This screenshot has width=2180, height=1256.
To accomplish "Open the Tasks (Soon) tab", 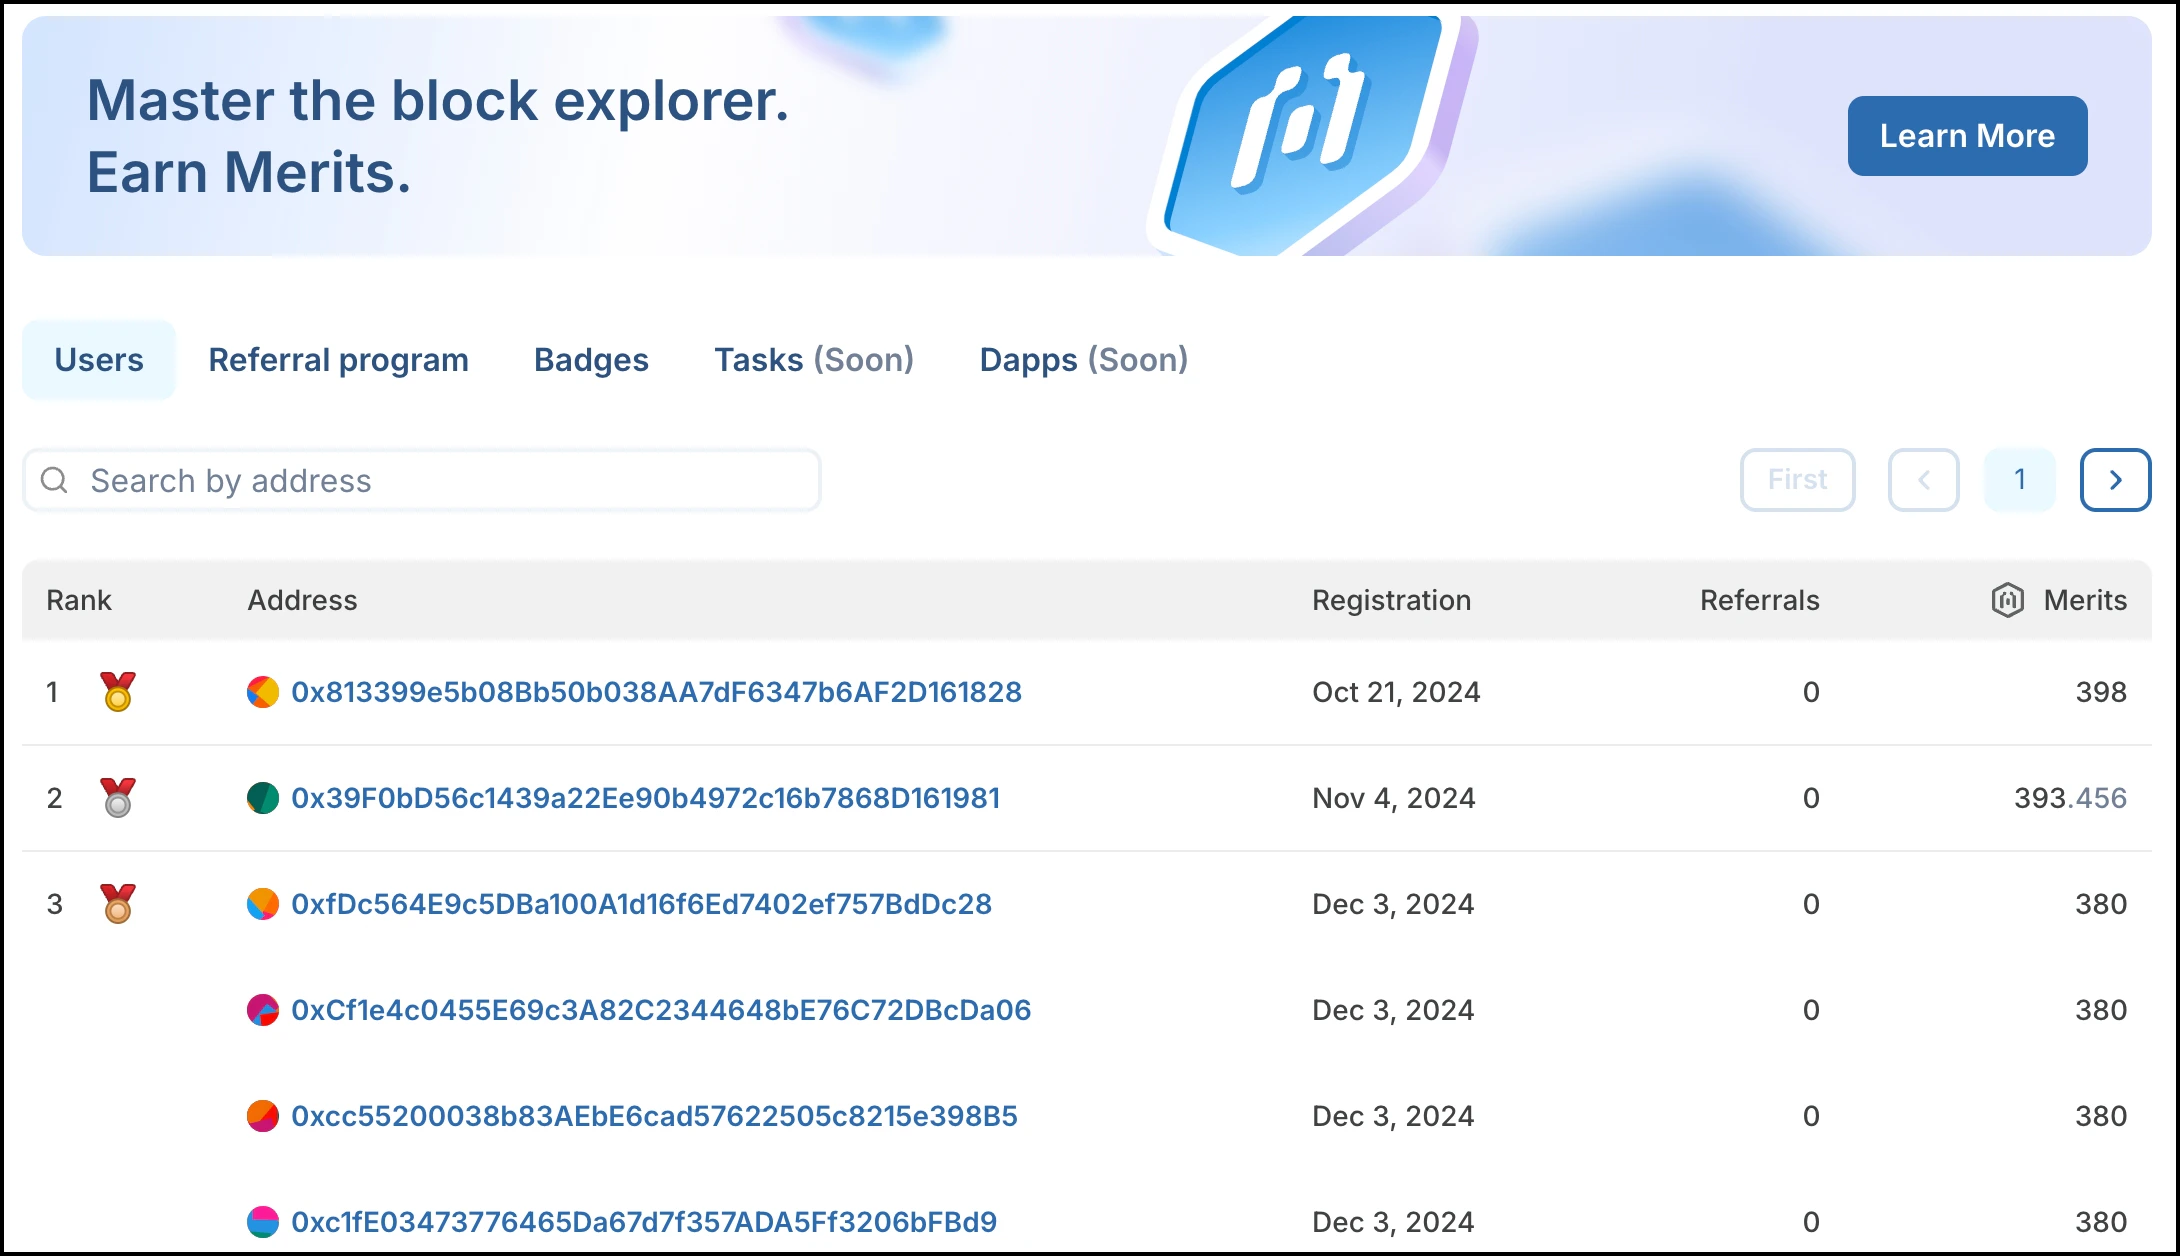I will coord(814,360).
